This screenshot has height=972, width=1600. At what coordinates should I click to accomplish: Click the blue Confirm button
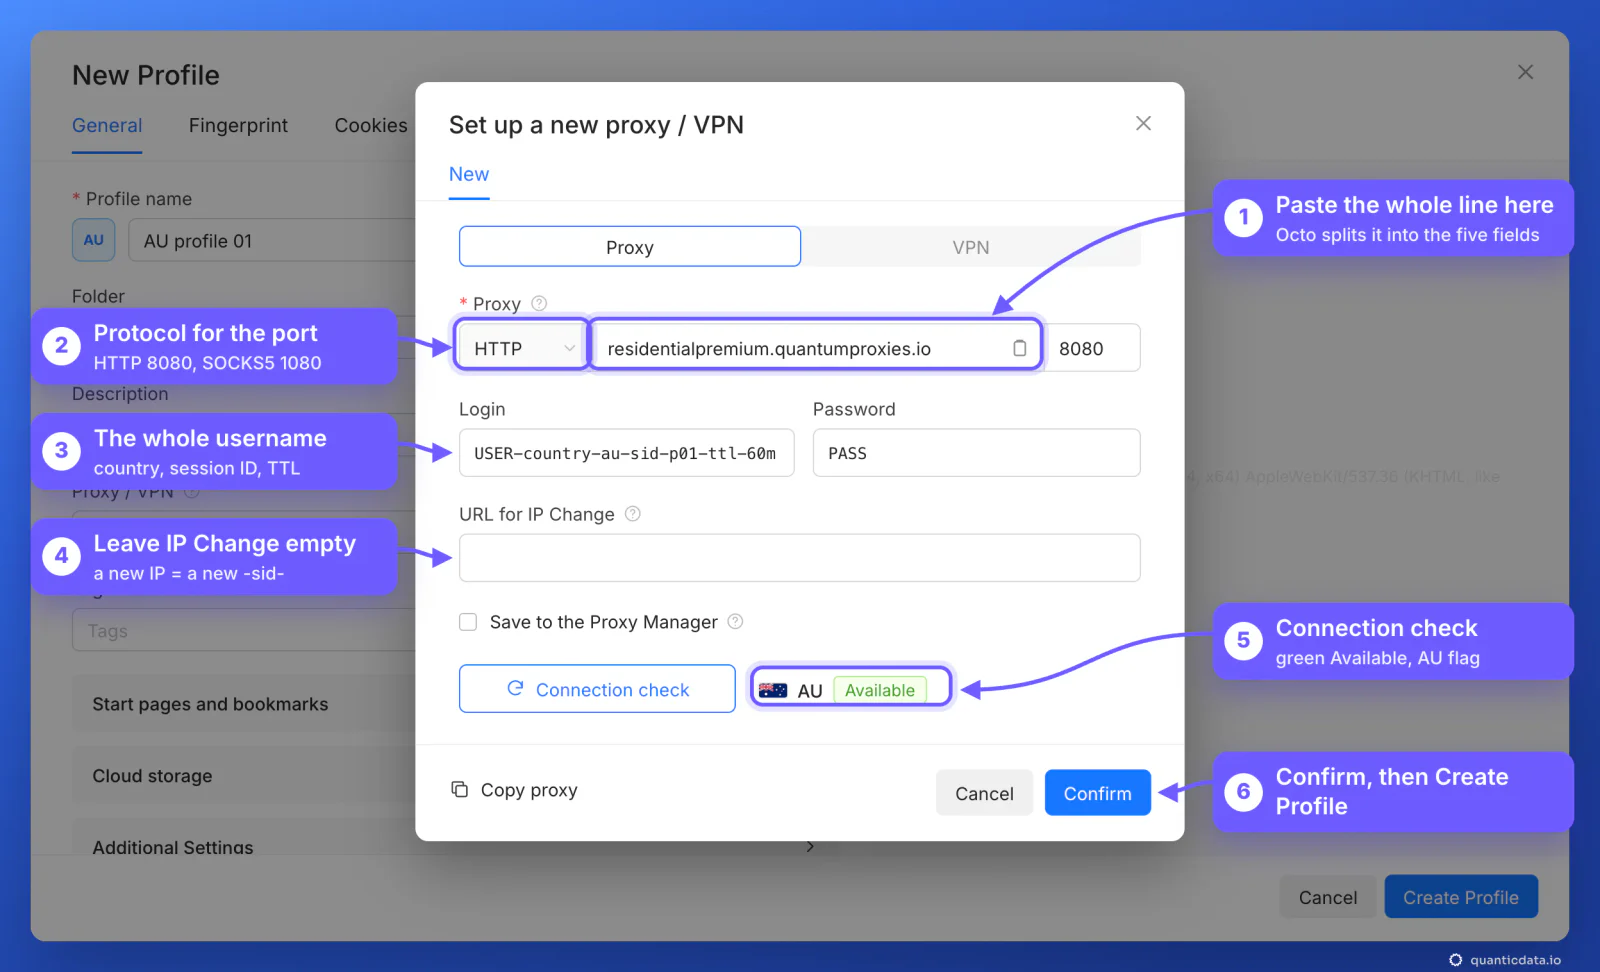click(x=1098, y=793)
